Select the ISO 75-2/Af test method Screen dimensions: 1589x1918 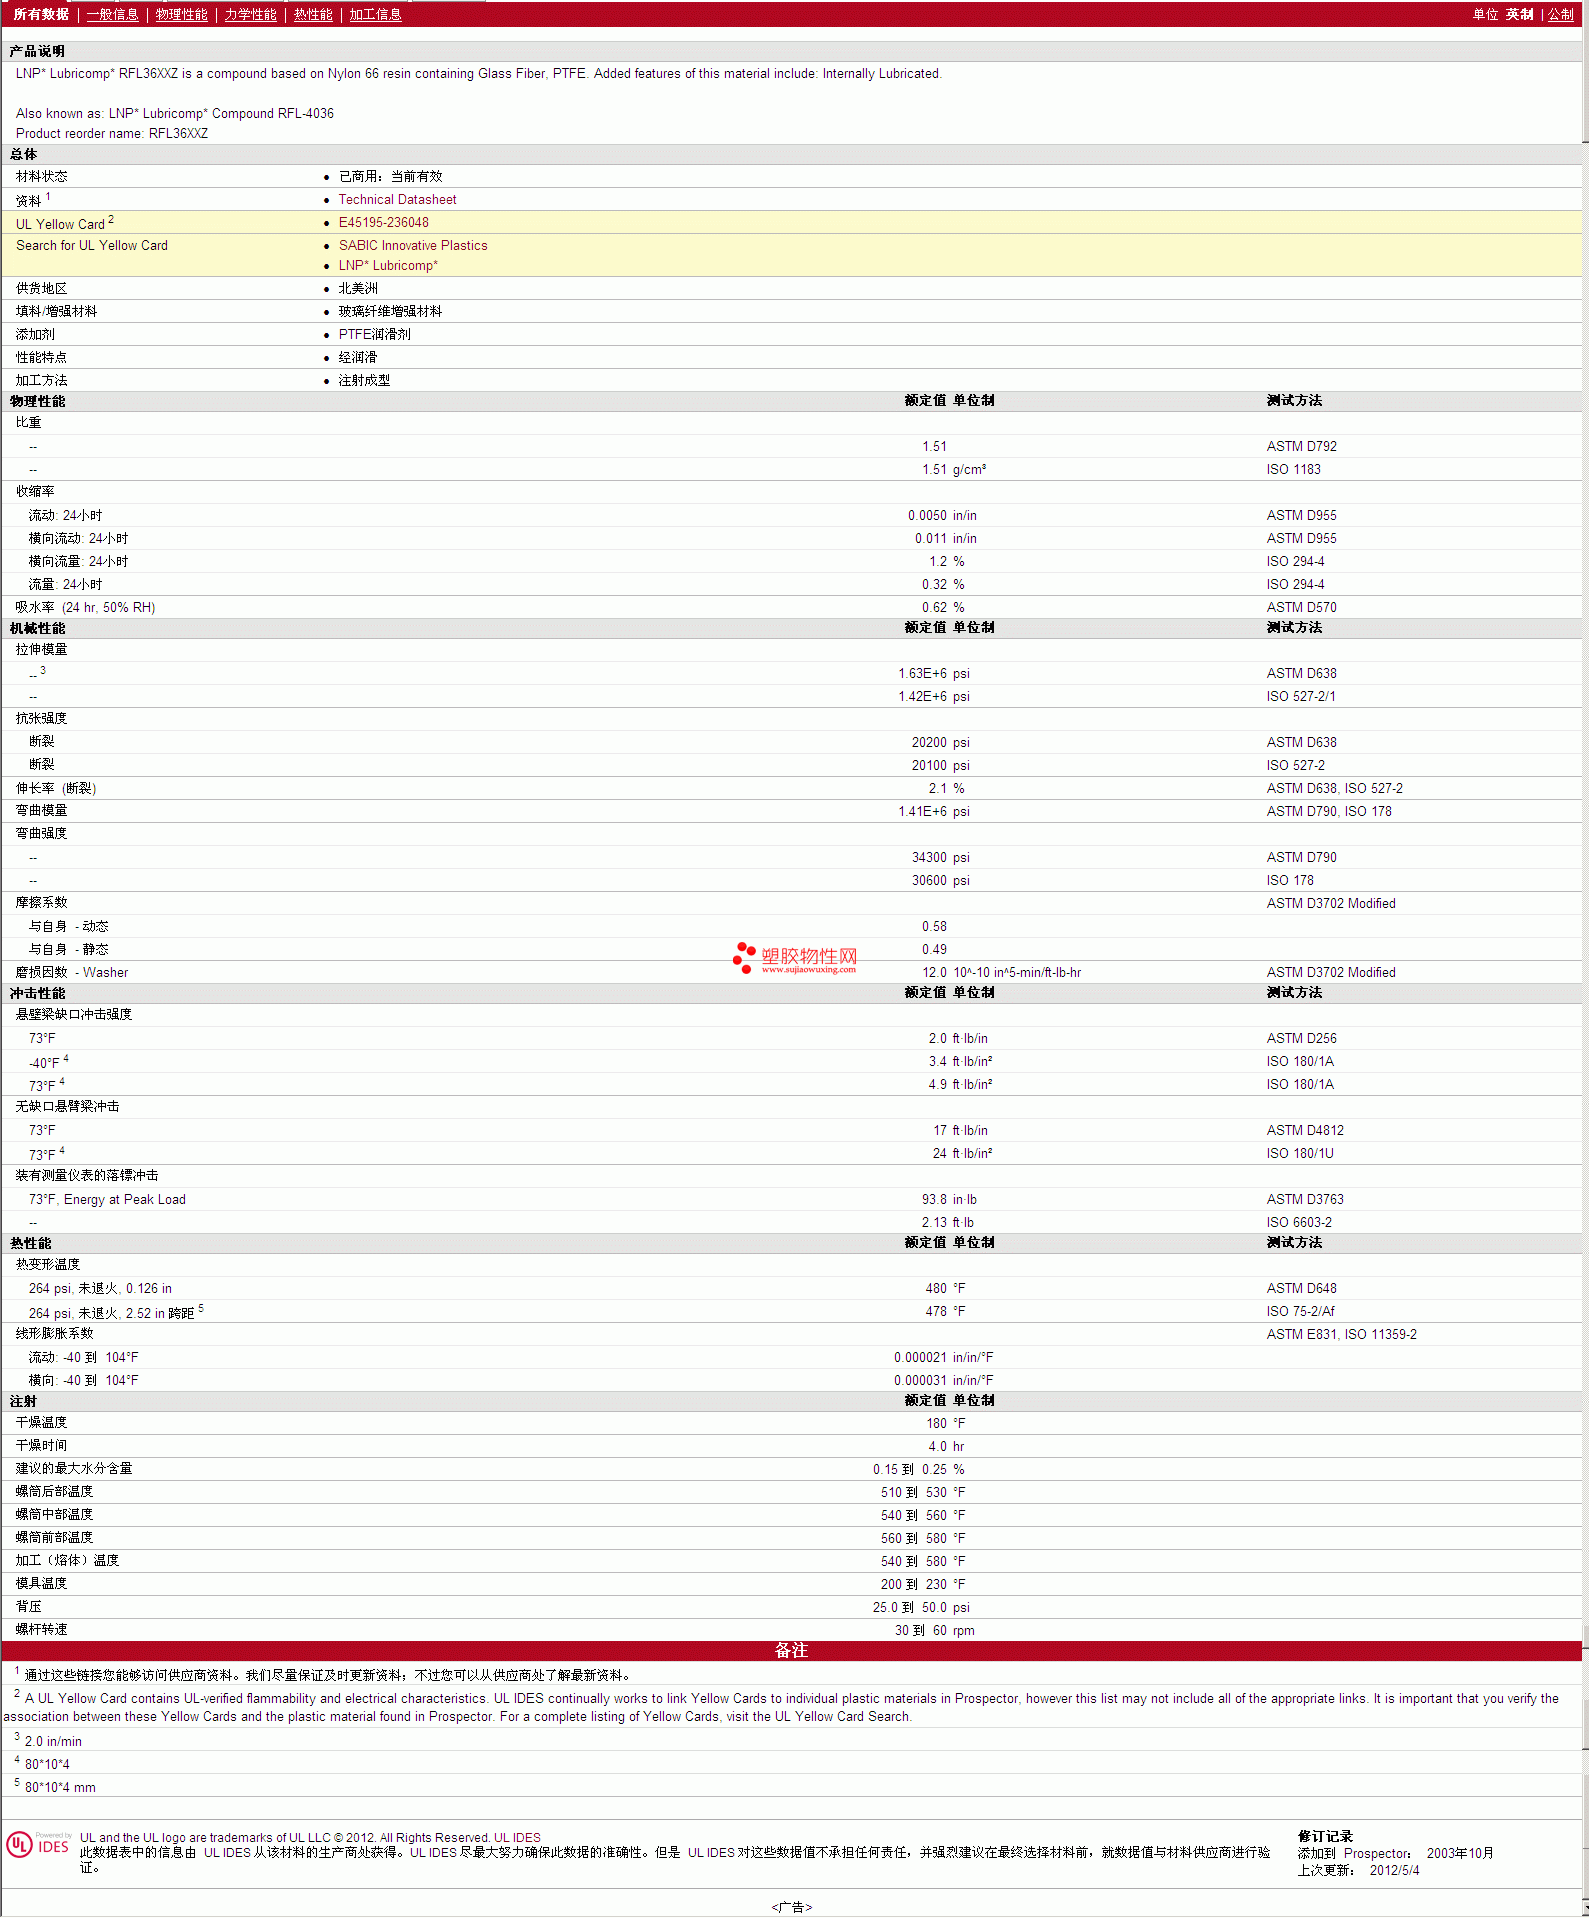tap(1300, 1312)
